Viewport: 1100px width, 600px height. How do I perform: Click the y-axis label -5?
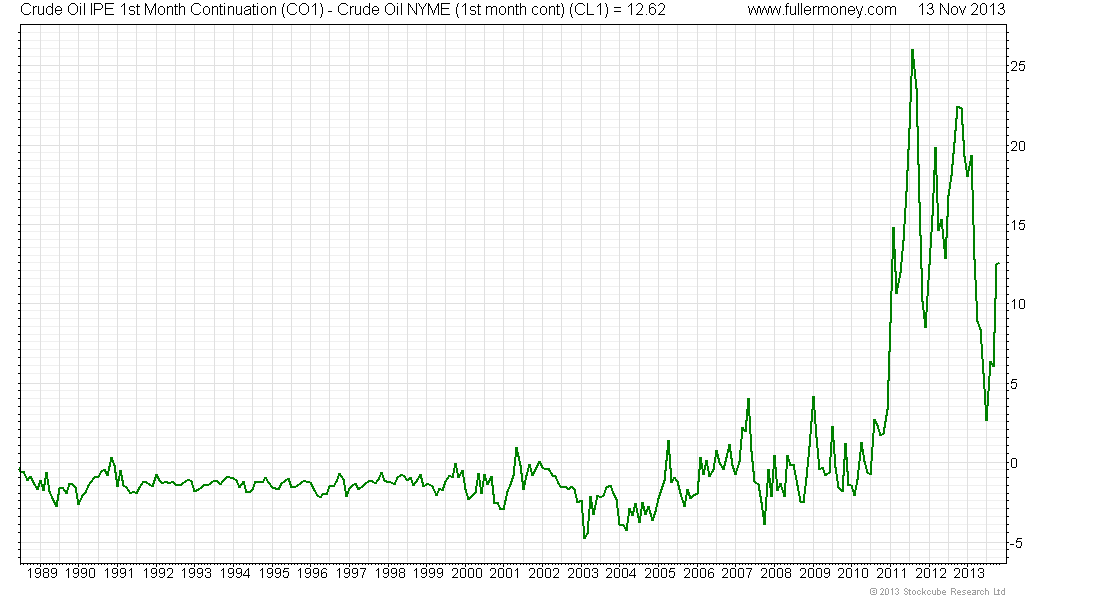click(x=1016, y=543)
